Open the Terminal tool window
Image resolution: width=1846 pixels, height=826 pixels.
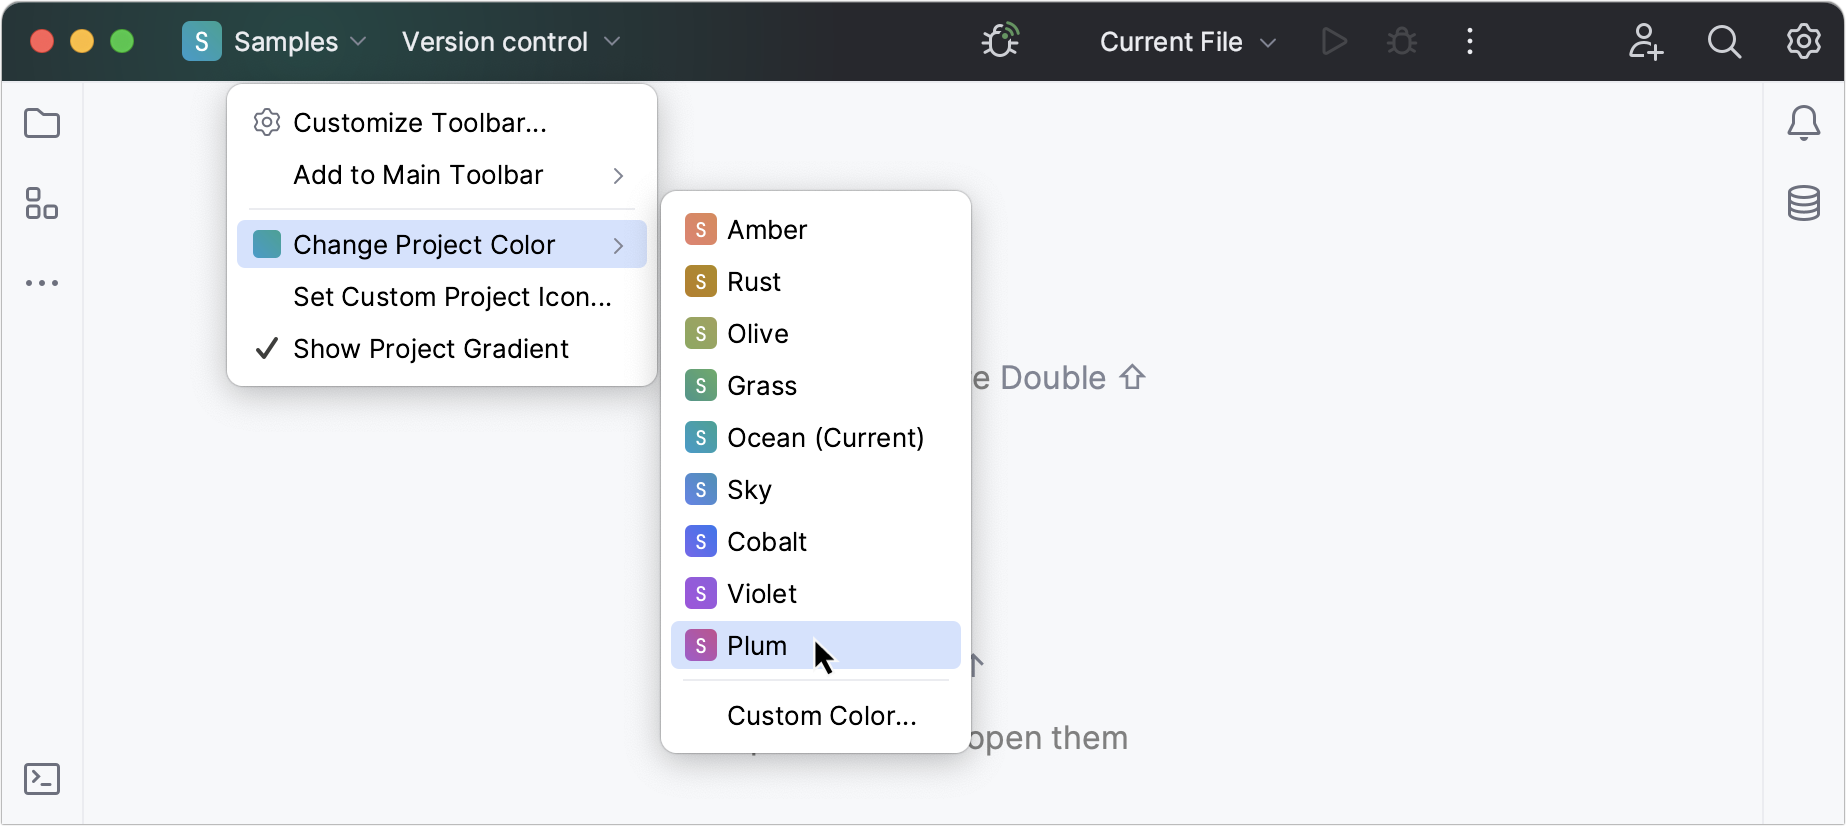pos(41,779)
